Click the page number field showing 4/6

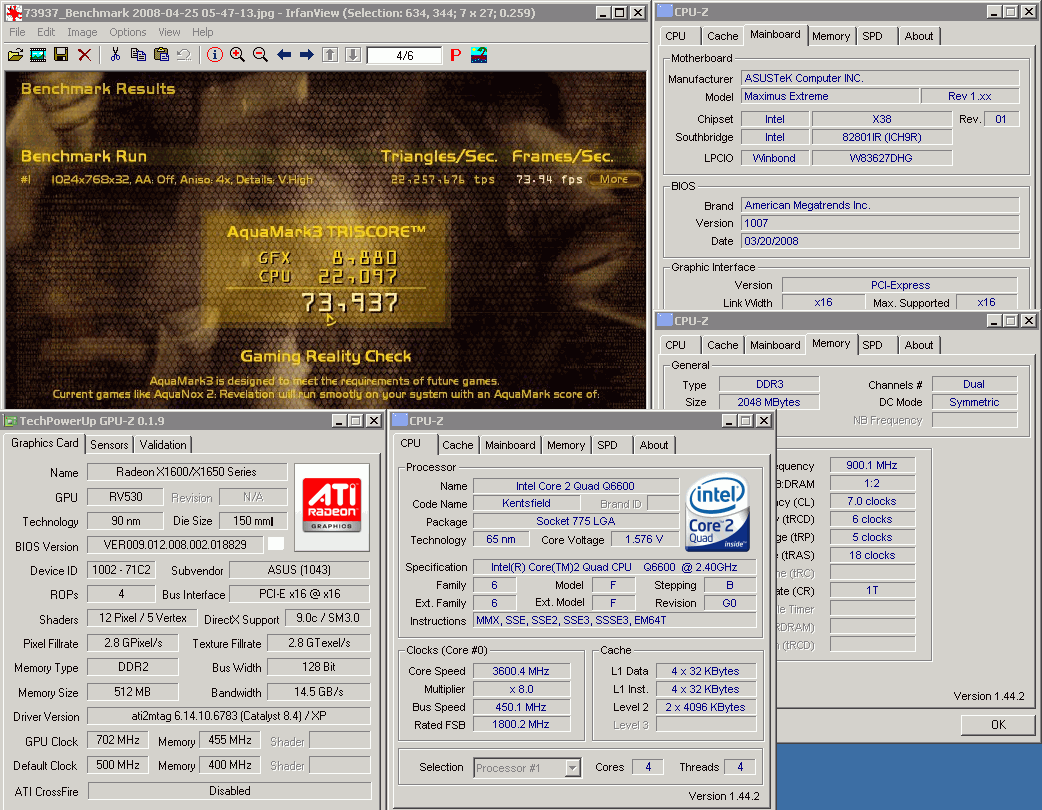pos(405,55)
